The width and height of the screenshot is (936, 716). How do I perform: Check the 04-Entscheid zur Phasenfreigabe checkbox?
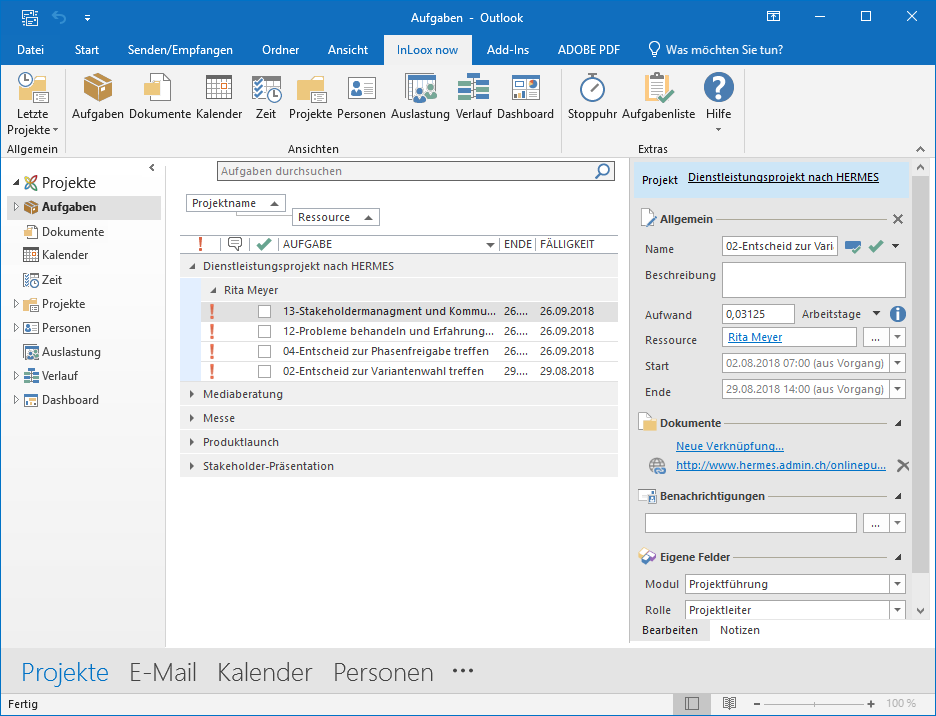click(264, 352)
